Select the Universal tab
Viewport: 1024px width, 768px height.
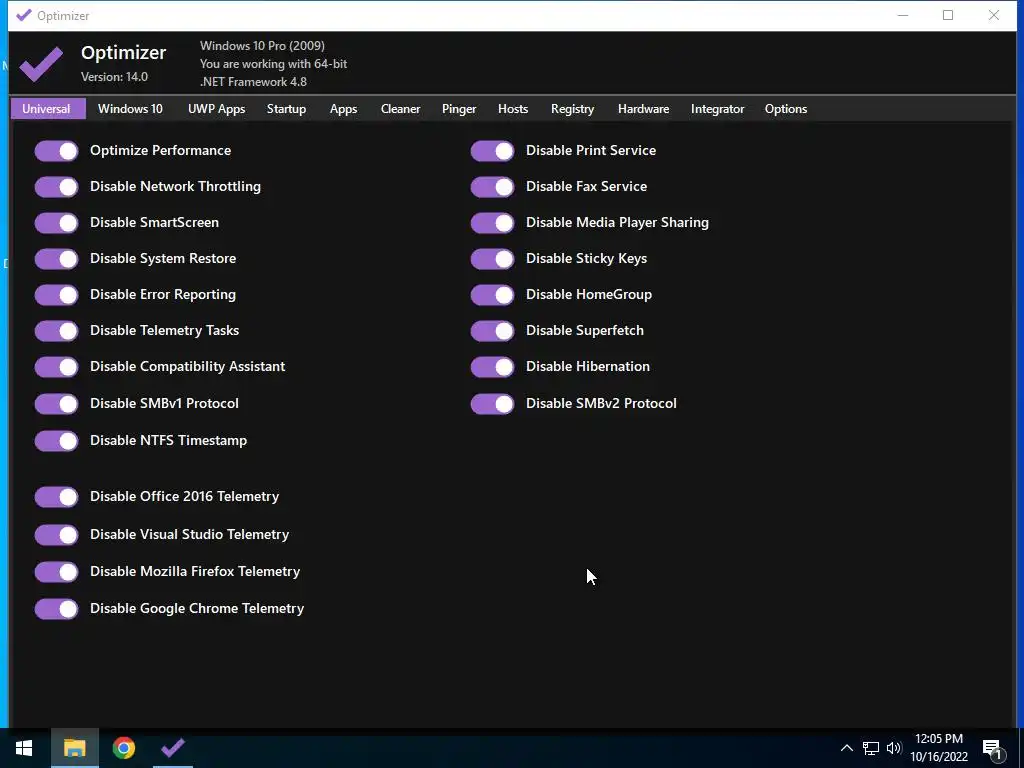pos(48,109)
